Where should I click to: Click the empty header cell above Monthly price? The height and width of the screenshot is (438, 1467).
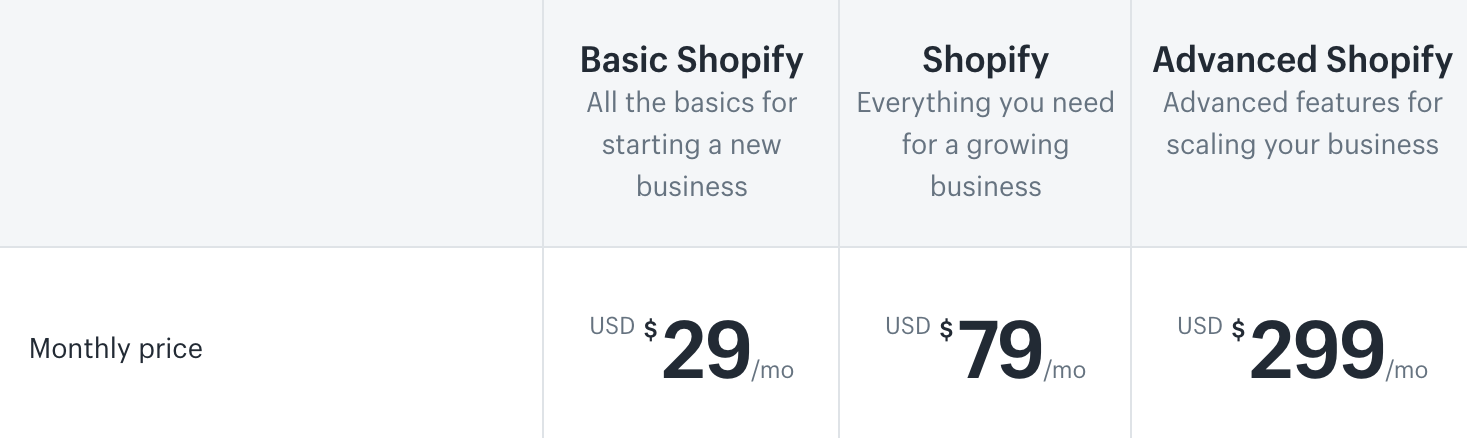[x=271, y=123]
